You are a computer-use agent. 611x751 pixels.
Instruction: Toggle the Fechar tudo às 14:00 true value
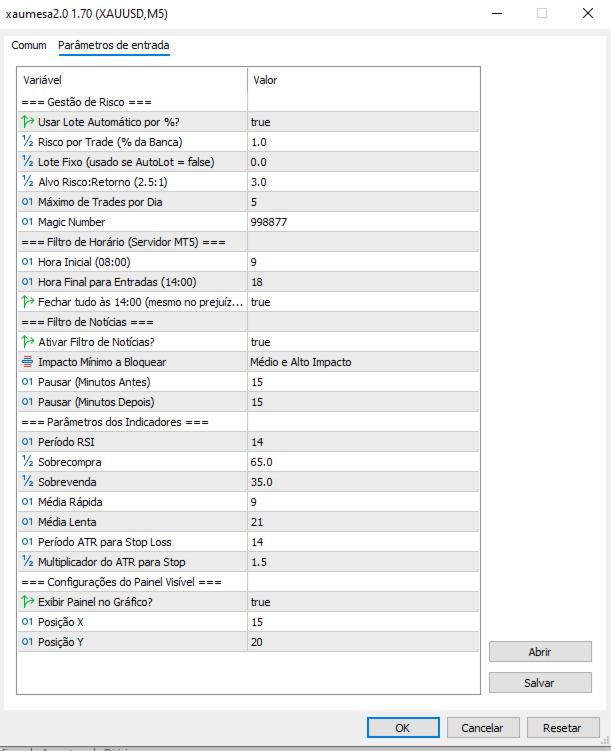[363, 302]
